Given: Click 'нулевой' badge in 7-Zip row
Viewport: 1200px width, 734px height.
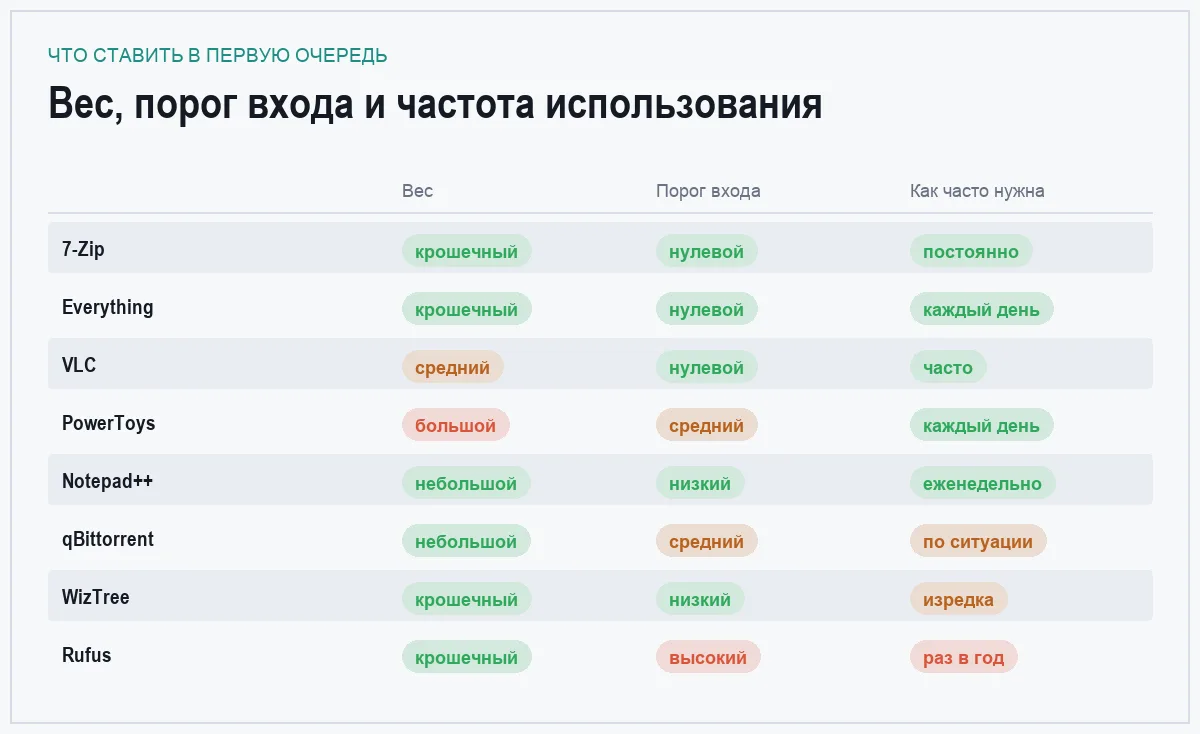Looking at the screenshot, I should [x=707, y=251].
